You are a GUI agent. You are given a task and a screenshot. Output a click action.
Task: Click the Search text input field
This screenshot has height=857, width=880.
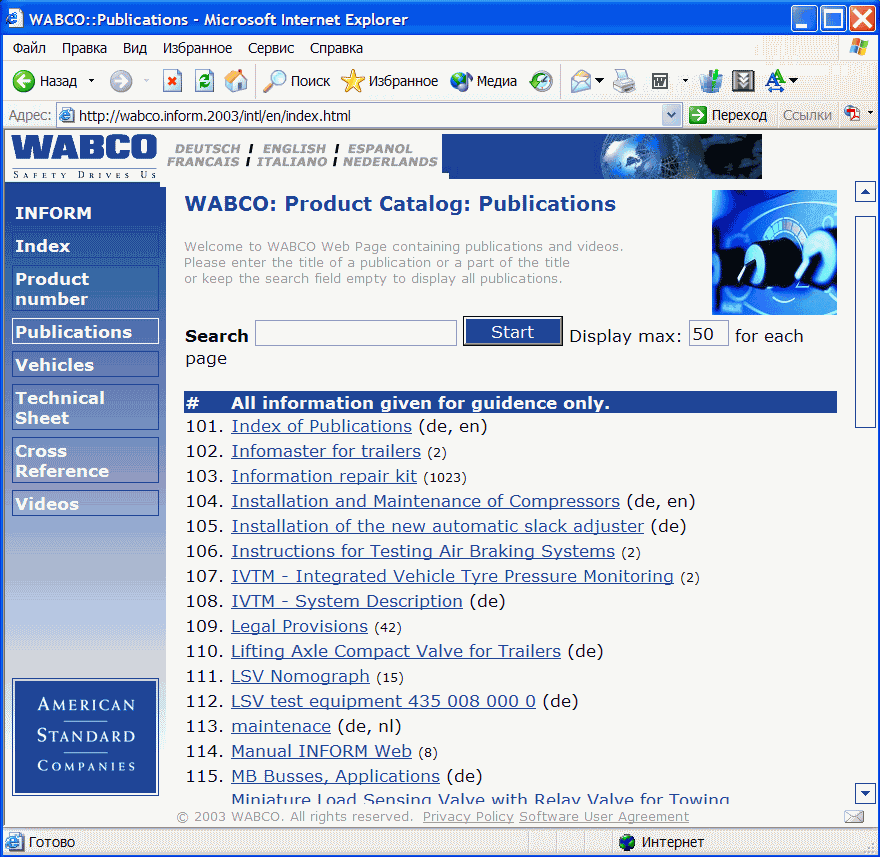(356, 333)
